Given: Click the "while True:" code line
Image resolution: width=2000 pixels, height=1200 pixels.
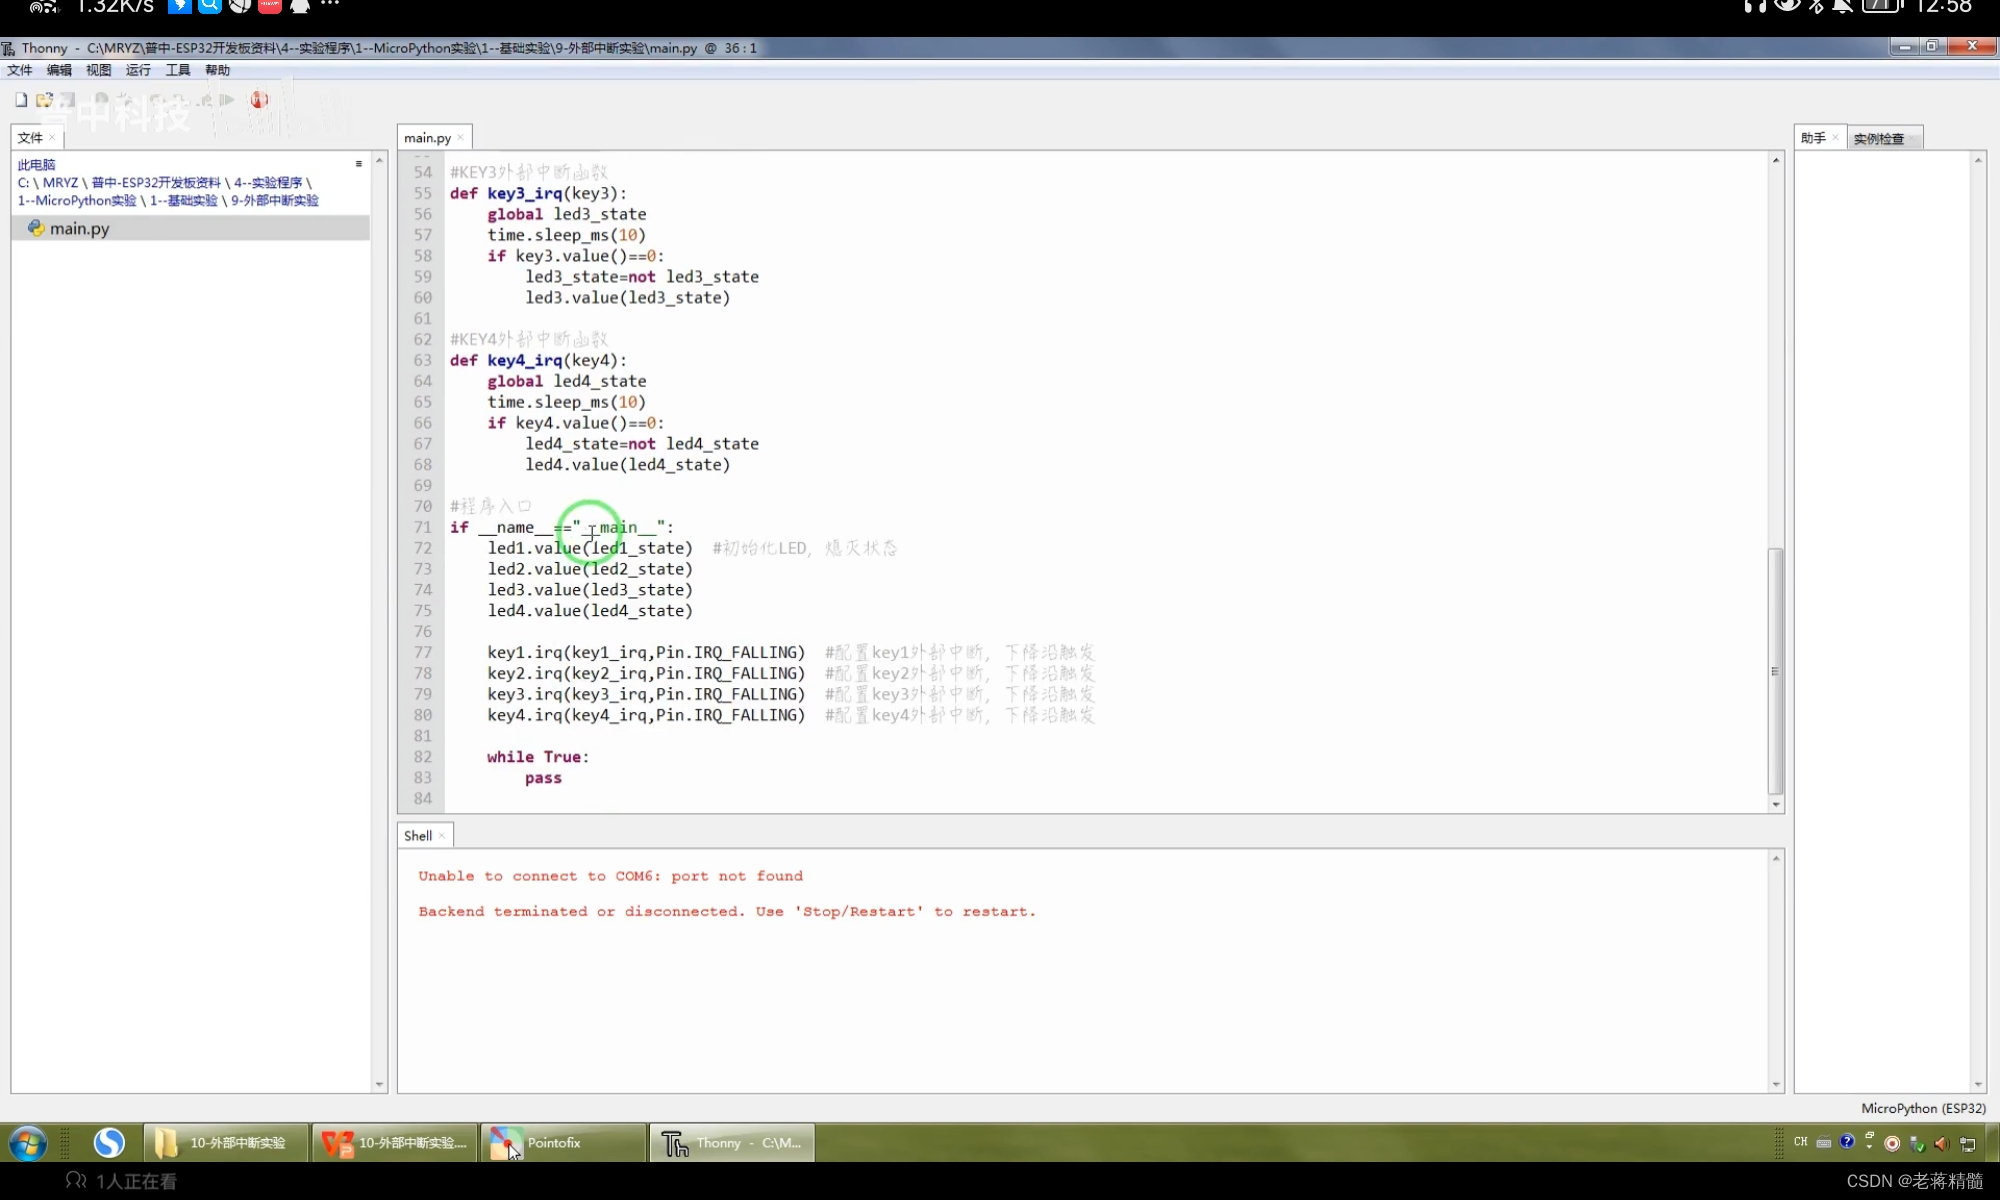Looking at the screenshot, I should click(x=538, y=757).
